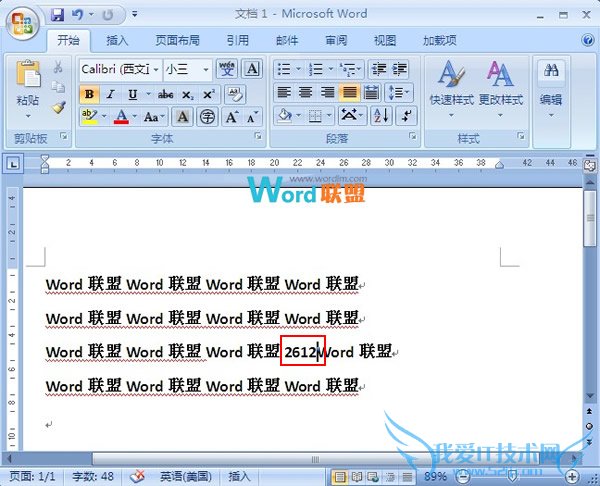Toggle Italic formatting
The image size is (600, 486).
pos(111,94)
